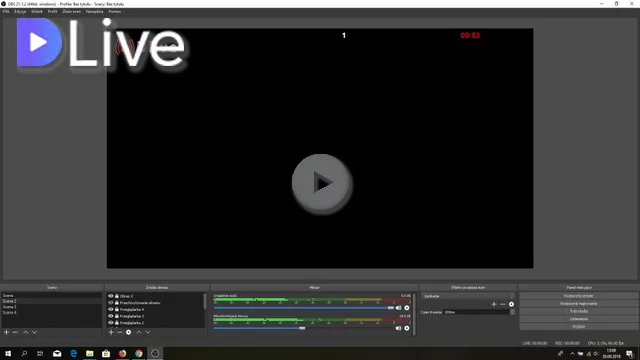Click the large play button overlay
Screen dimensions: 640x360
point(321,182)
